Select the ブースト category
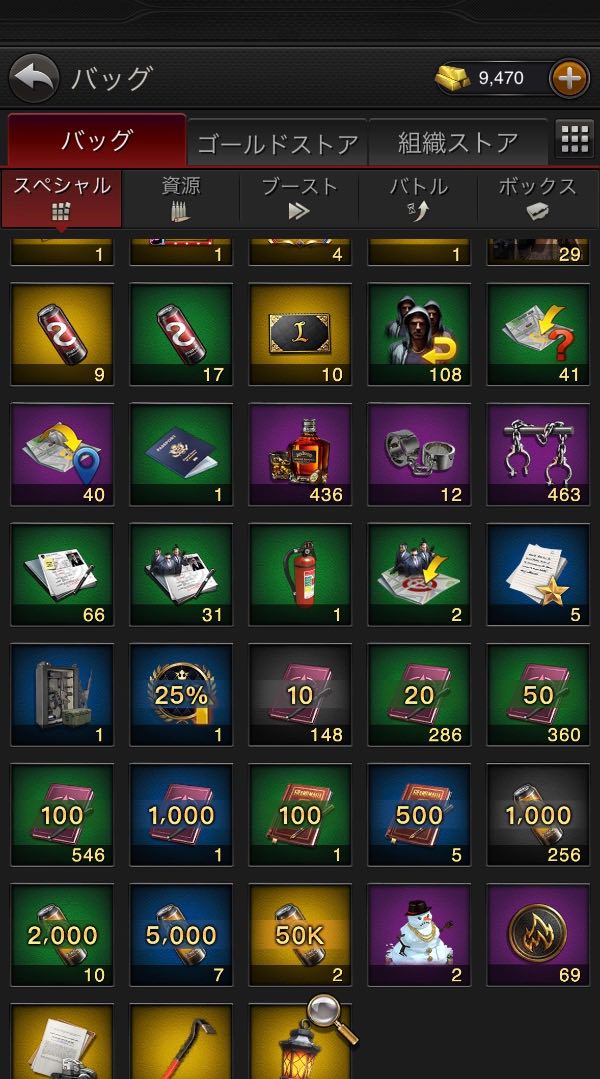The width and height of the screenshot is (600, 1079). pyautogui.click(x=299, y=198)
